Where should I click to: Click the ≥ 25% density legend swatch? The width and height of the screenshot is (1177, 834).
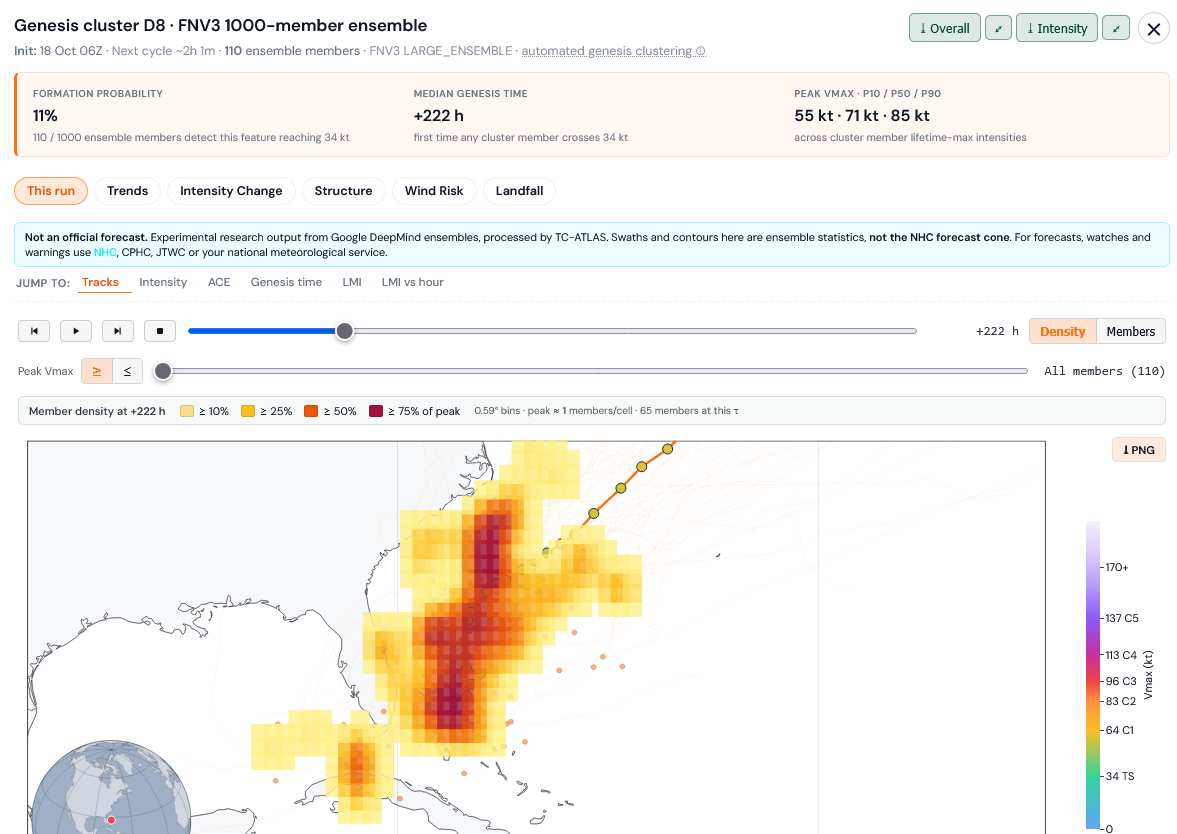(x=248, y=411)
